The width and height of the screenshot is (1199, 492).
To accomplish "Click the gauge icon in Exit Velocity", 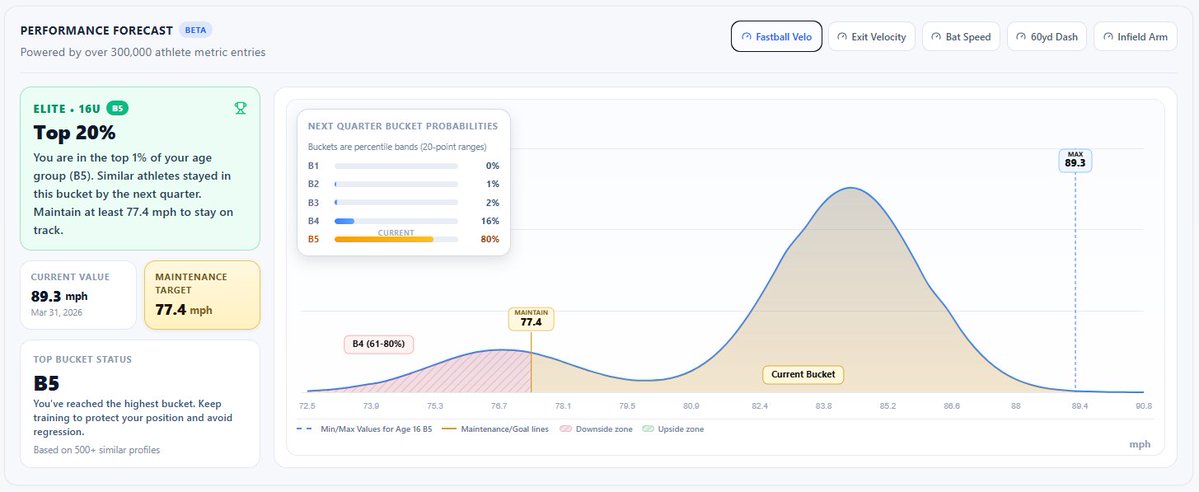I will pyautogui.click(x=842, y=37).
